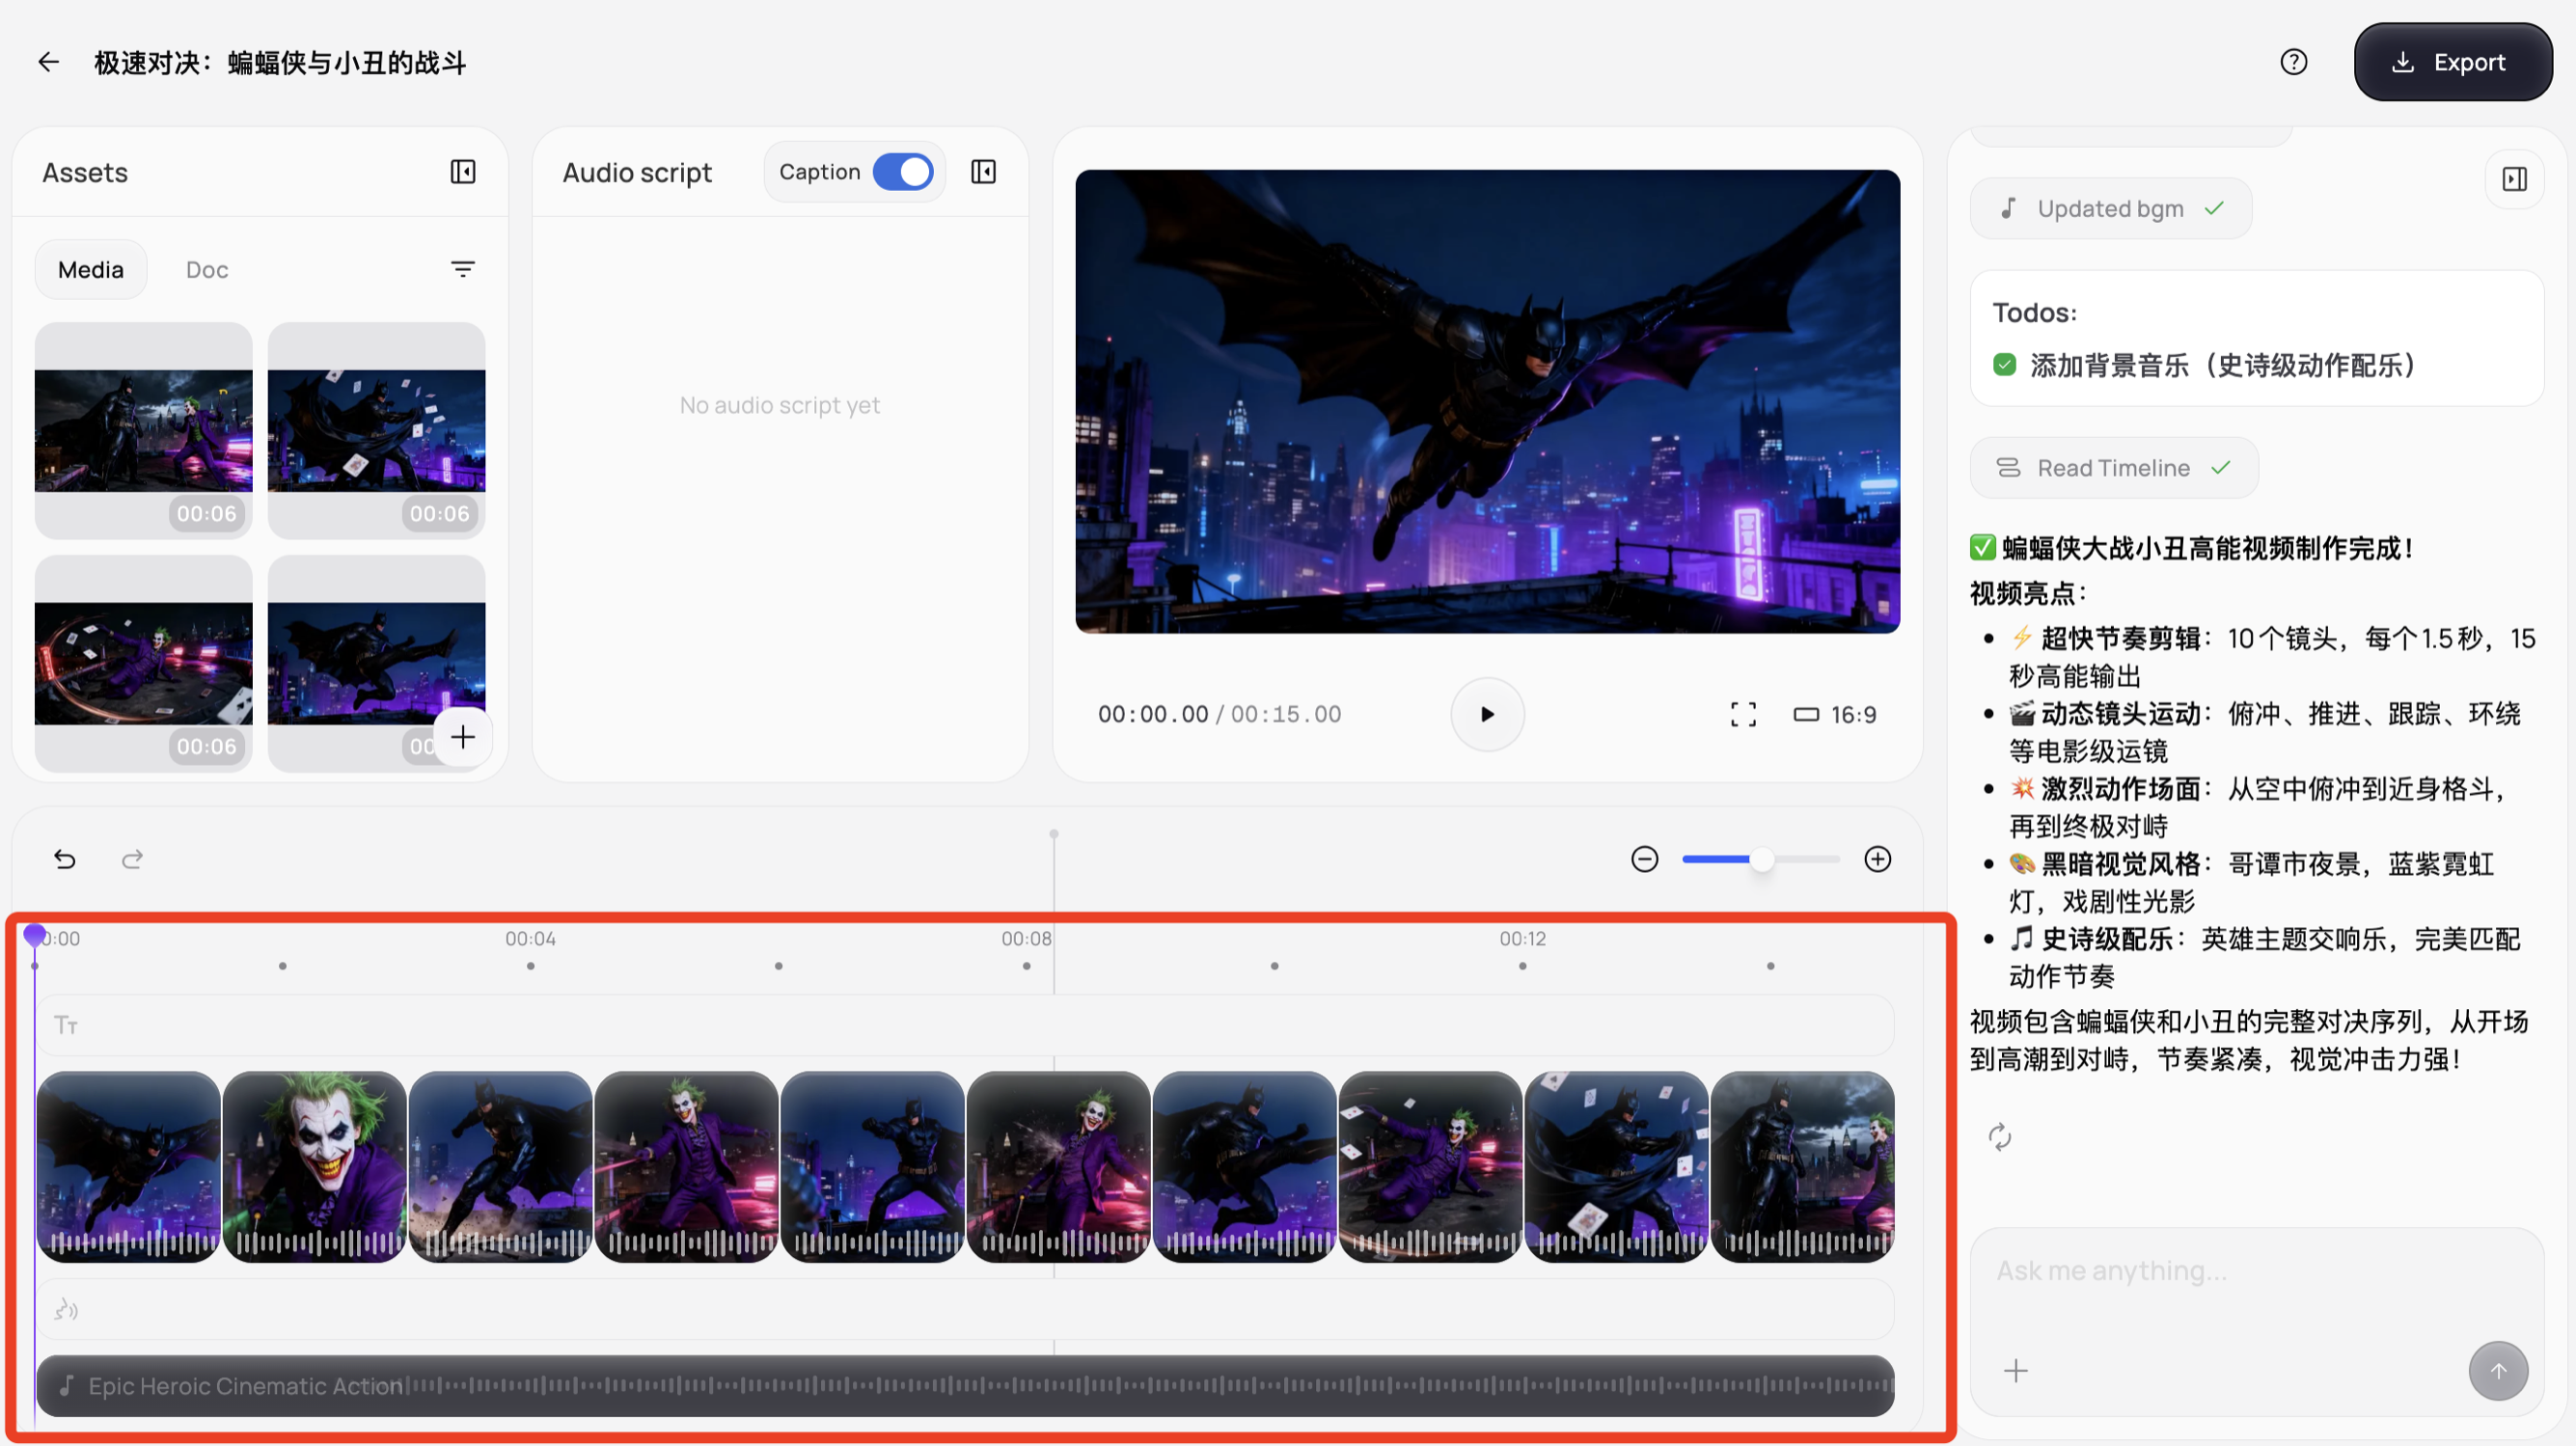Switch to the Doc tab
Screen dimensions: 2576x1446
coord(207,270)
